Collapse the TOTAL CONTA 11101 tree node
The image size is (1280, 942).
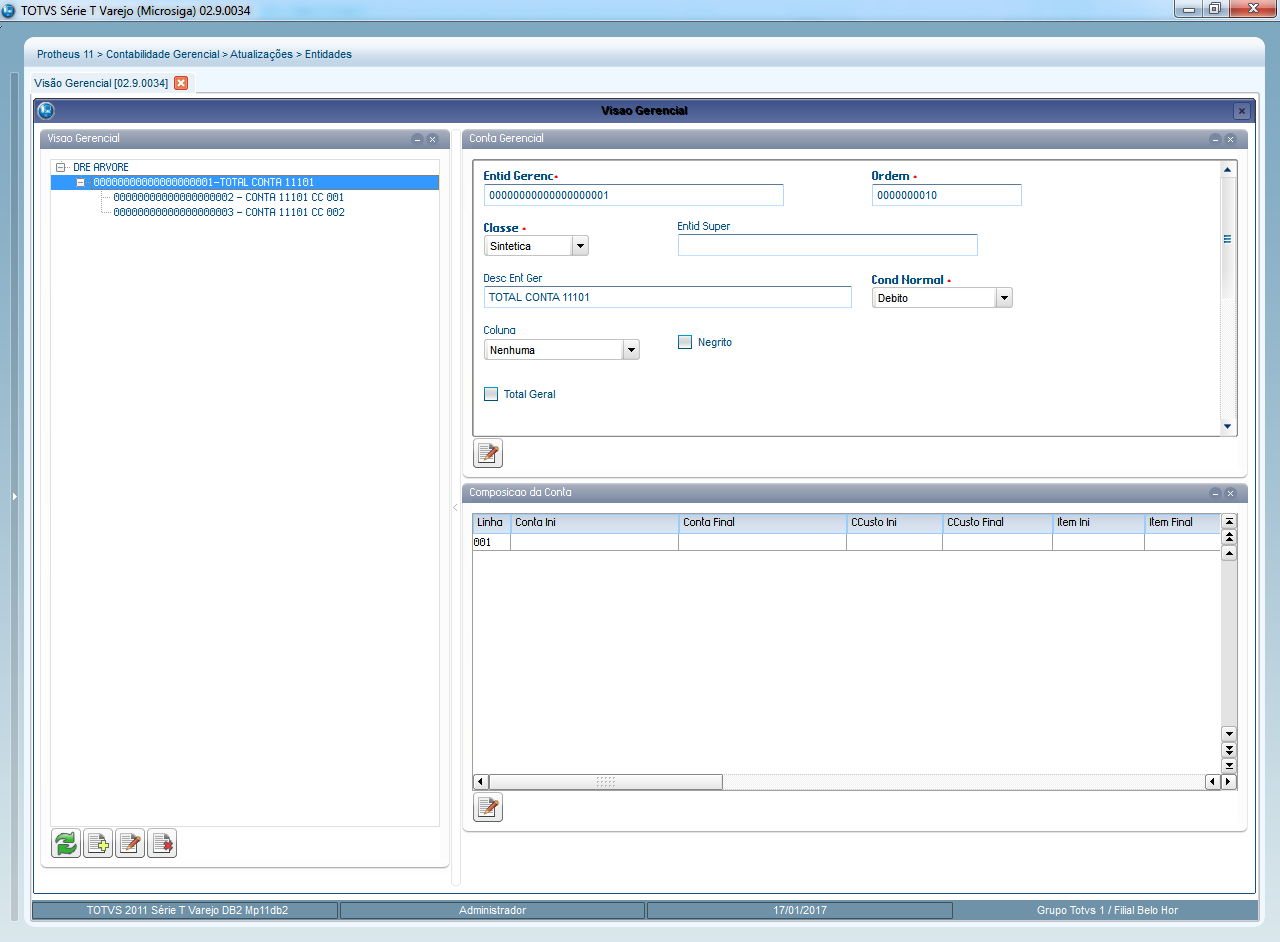coord(81,183)
